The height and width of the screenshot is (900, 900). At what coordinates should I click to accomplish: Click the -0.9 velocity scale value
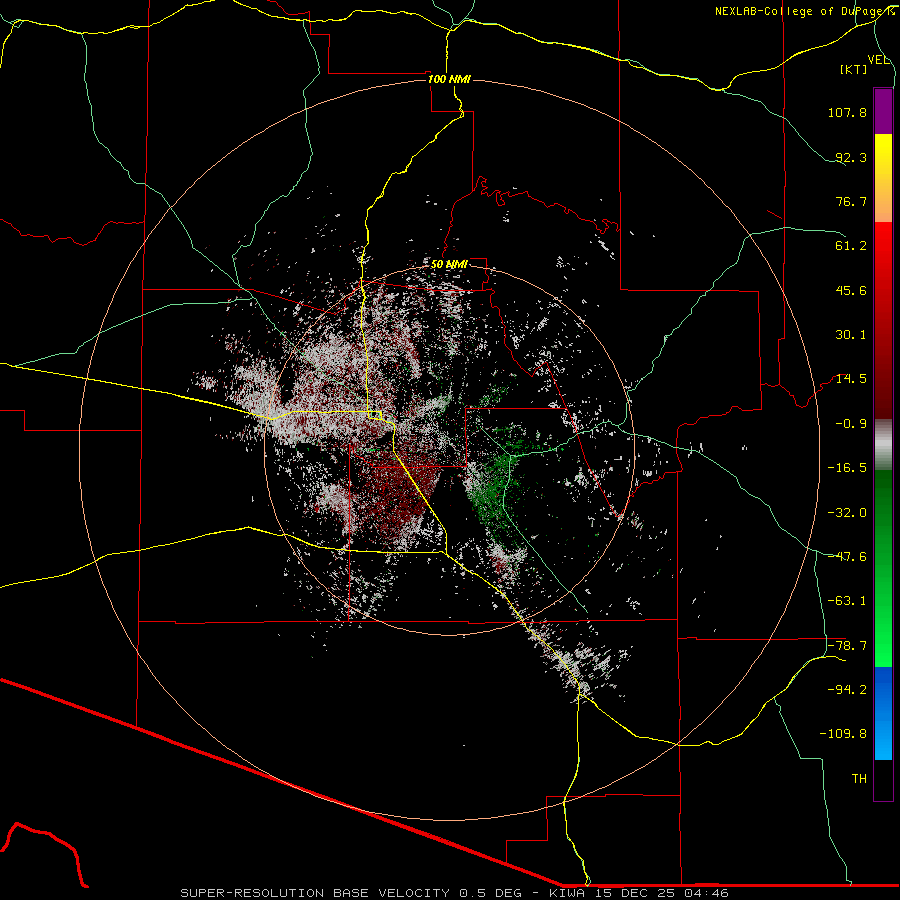(x=851, y=424)
